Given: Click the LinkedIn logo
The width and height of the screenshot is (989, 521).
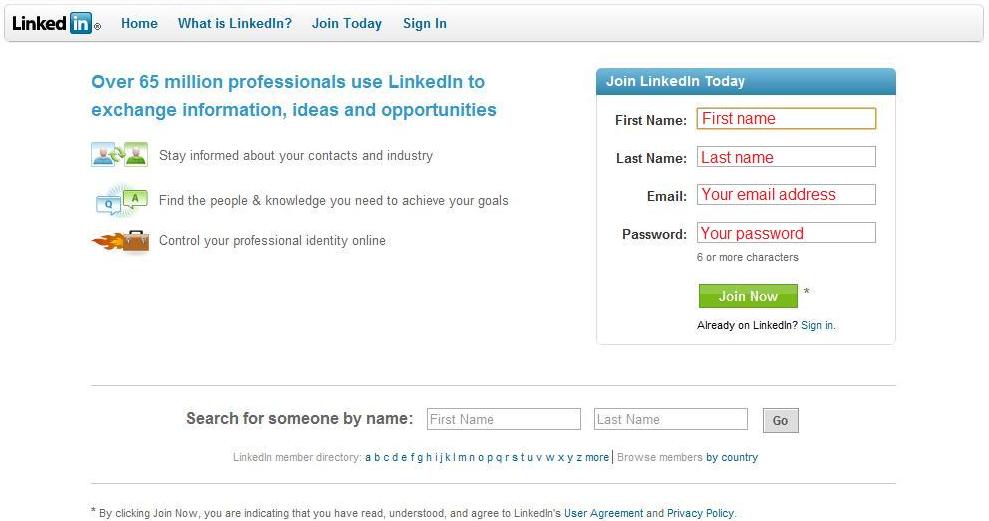Looking at the screenshot, I should pyautogui.click(x=56, y=23).
